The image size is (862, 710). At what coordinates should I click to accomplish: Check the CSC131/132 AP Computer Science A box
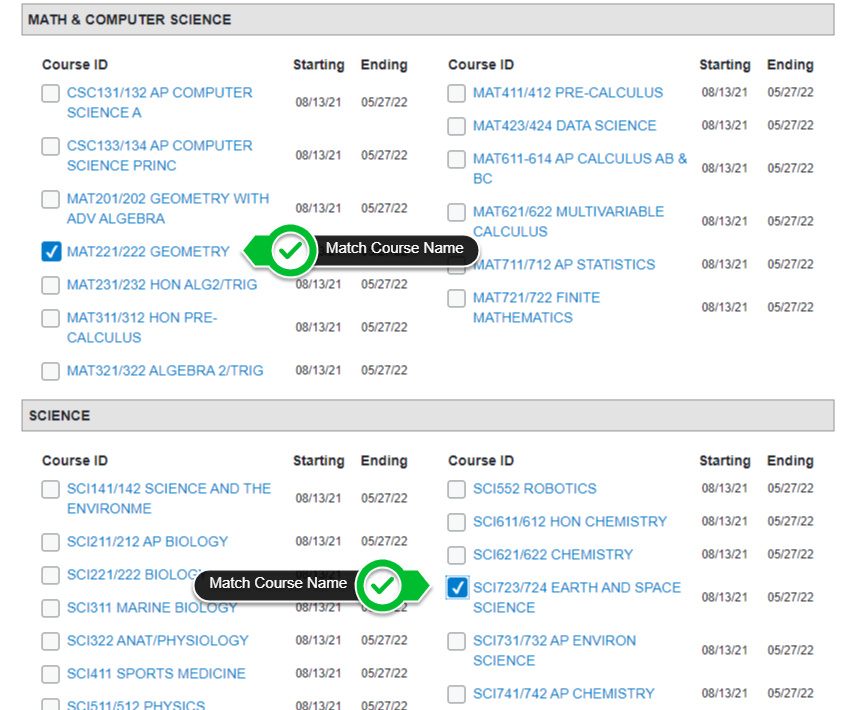point(51,94)
